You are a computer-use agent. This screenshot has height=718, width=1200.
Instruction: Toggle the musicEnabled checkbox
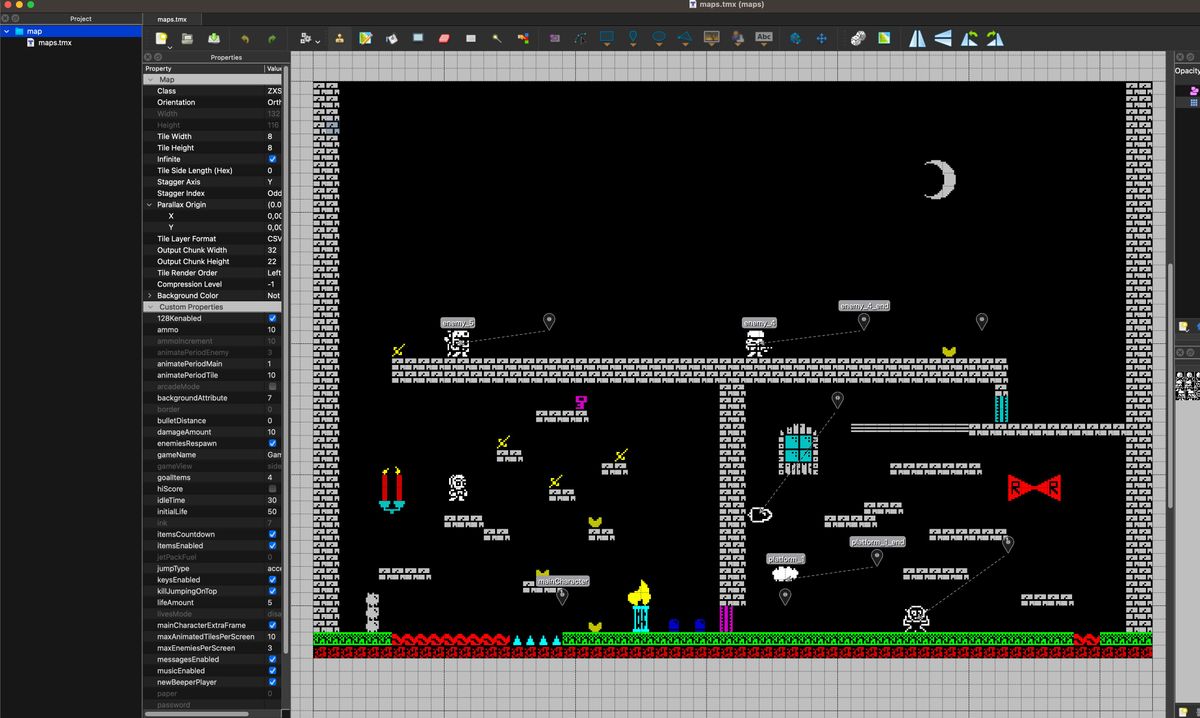point(272,671)
